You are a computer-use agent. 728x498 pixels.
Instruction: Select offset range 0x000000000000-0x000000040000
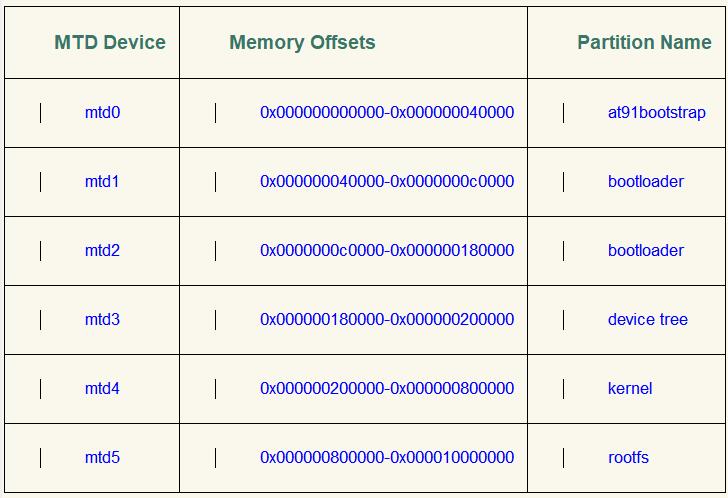click(387, 113)
